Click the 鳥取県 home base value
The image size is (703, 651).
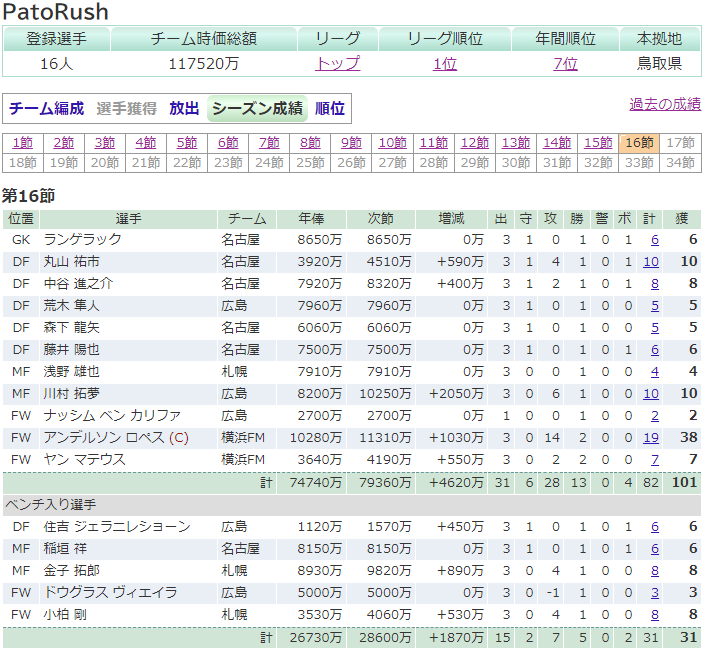660,64
